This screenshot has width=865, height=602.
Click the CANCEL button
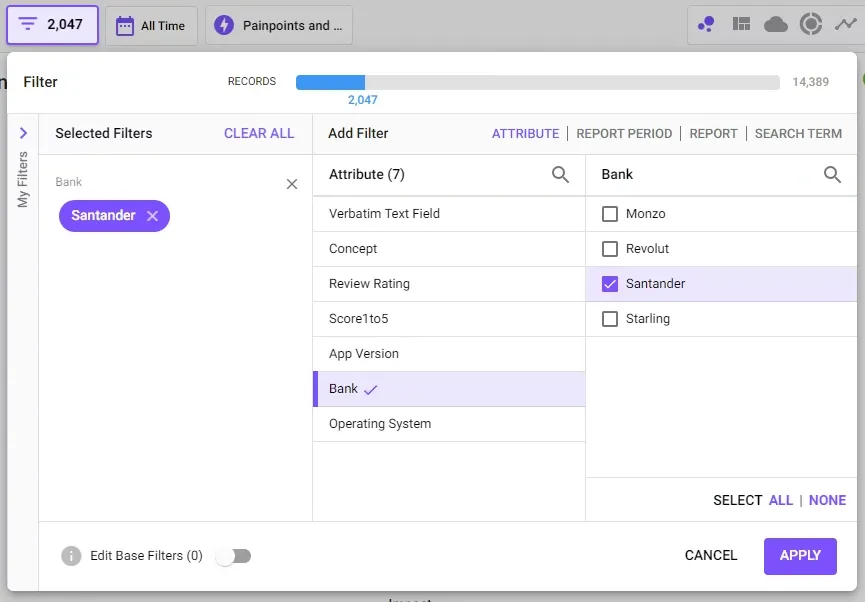[711, 556]
